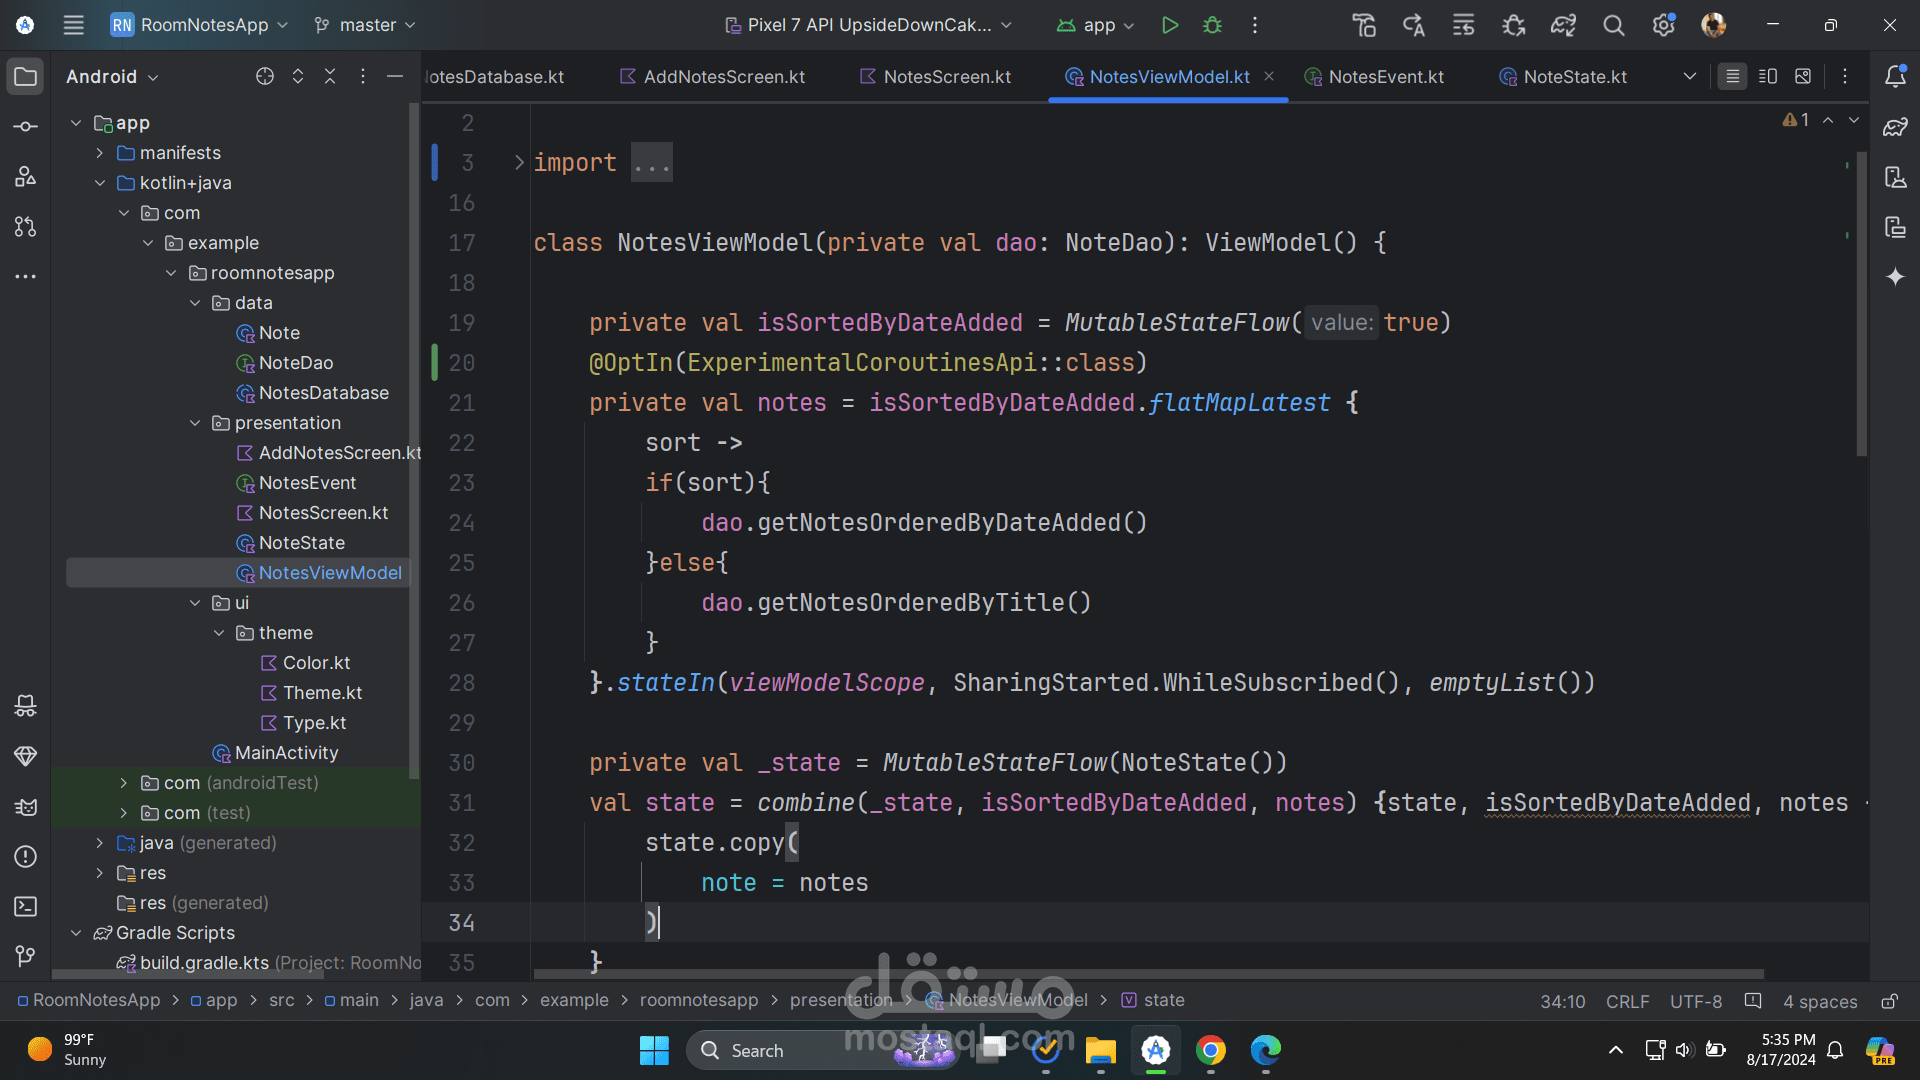Viewport: 1920px width, 1080px height.
Task: Toggle read-only lock icon in status bar
Action: [1889, 1001]
